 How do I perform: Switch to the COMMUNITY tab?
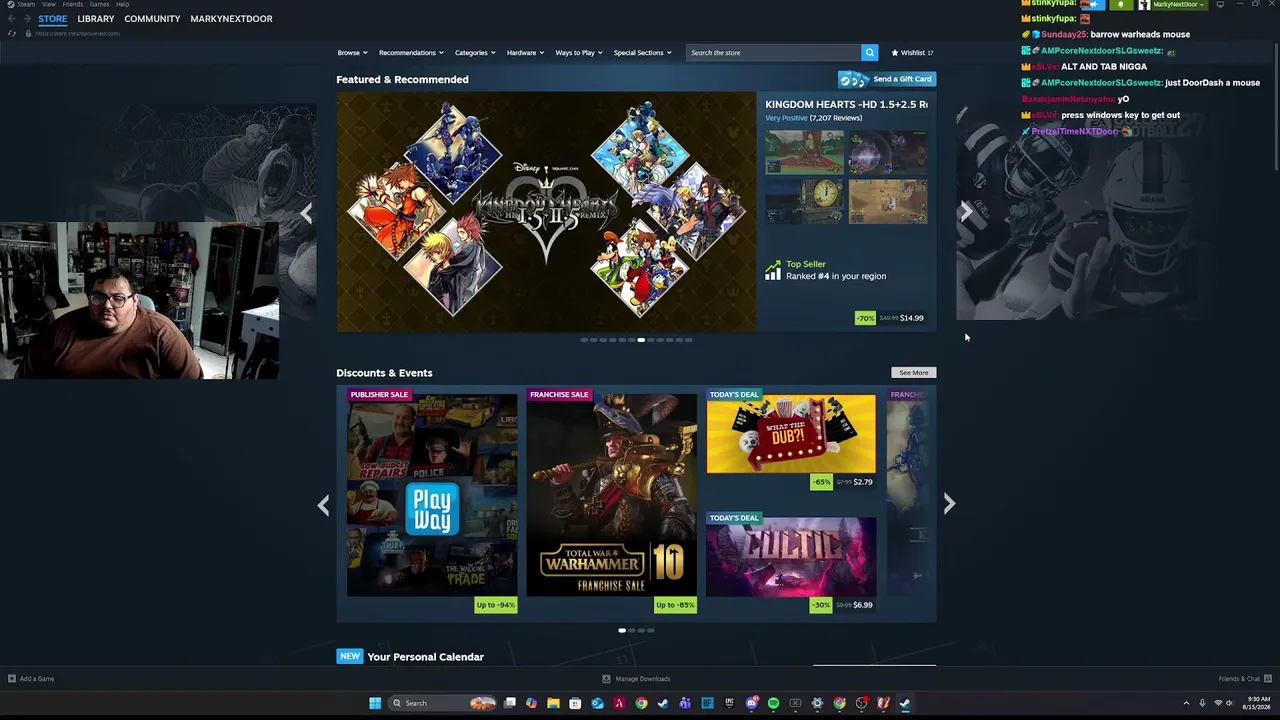[x=152, y=19]
